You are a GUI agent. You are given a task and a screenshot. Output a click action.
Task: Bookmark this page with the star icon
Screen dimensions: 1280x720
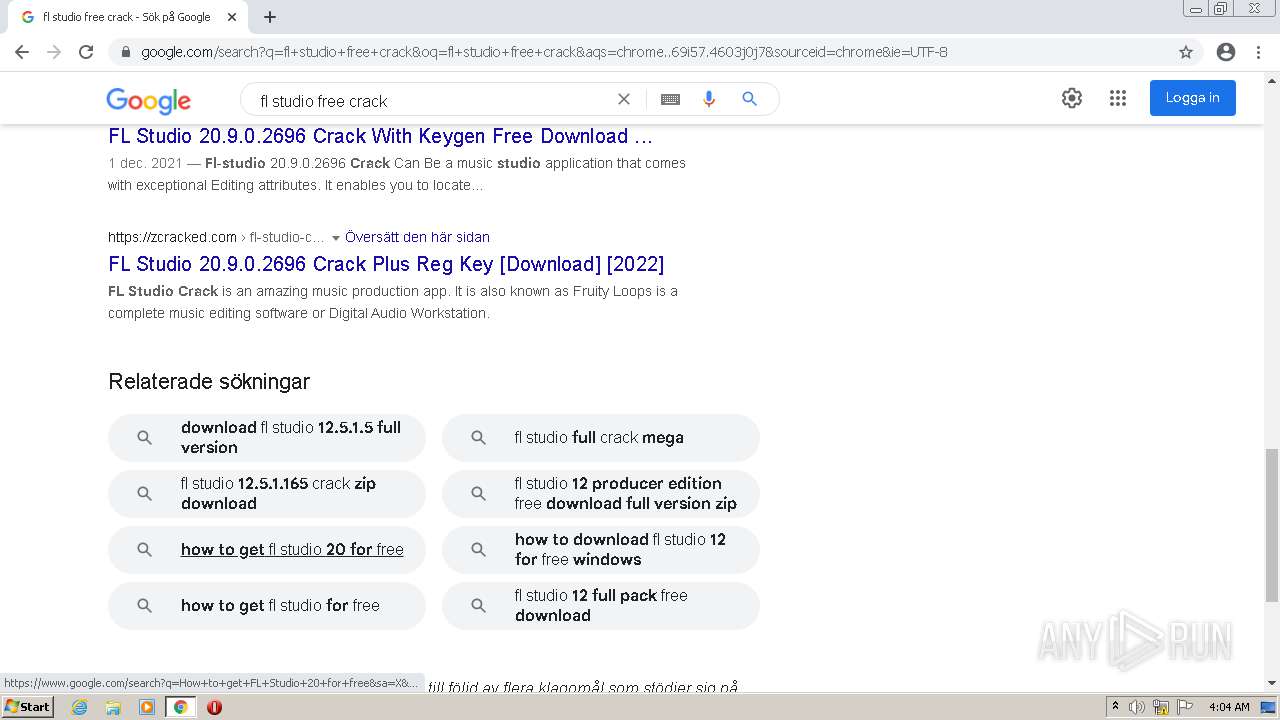point(1186,52)
